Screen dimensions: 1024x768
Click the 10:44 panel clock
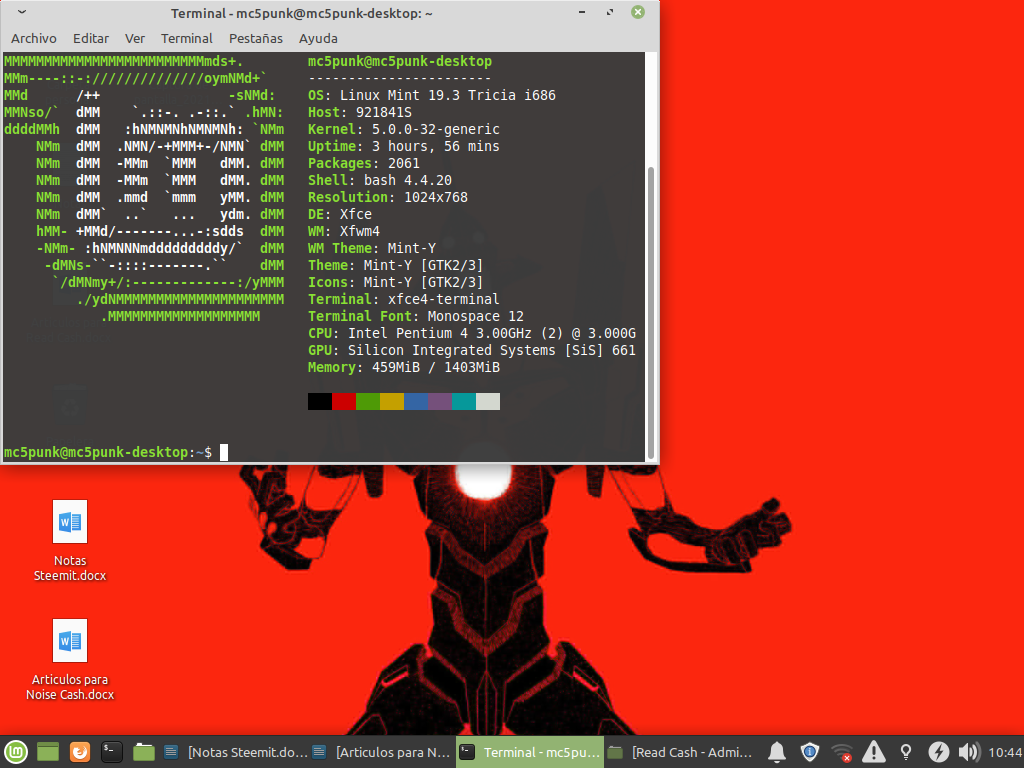pyautogui.click(x=1005, y=752)
